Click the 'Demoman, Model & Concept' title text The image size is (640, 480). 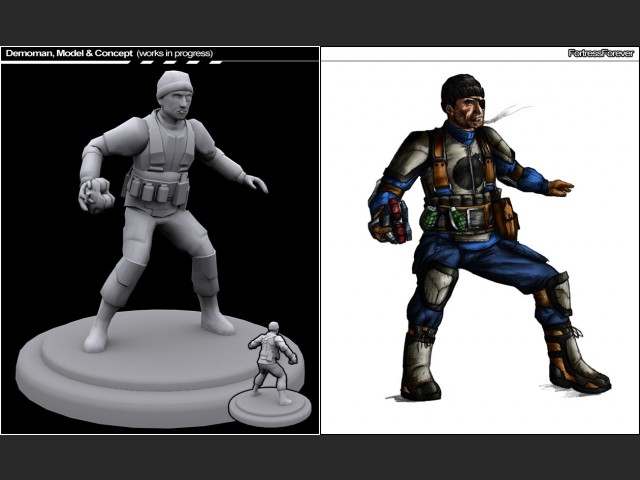point(69,53)
